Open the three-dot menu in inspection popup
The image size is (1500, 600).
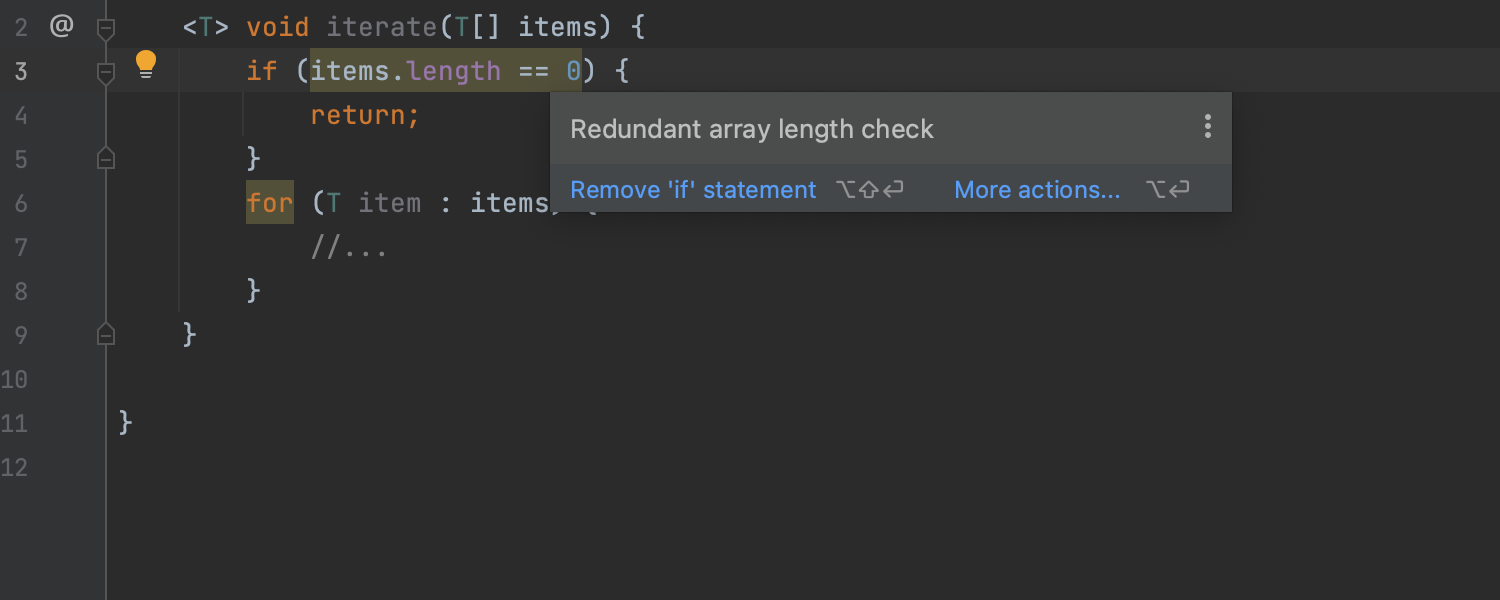coord(1207,127)
